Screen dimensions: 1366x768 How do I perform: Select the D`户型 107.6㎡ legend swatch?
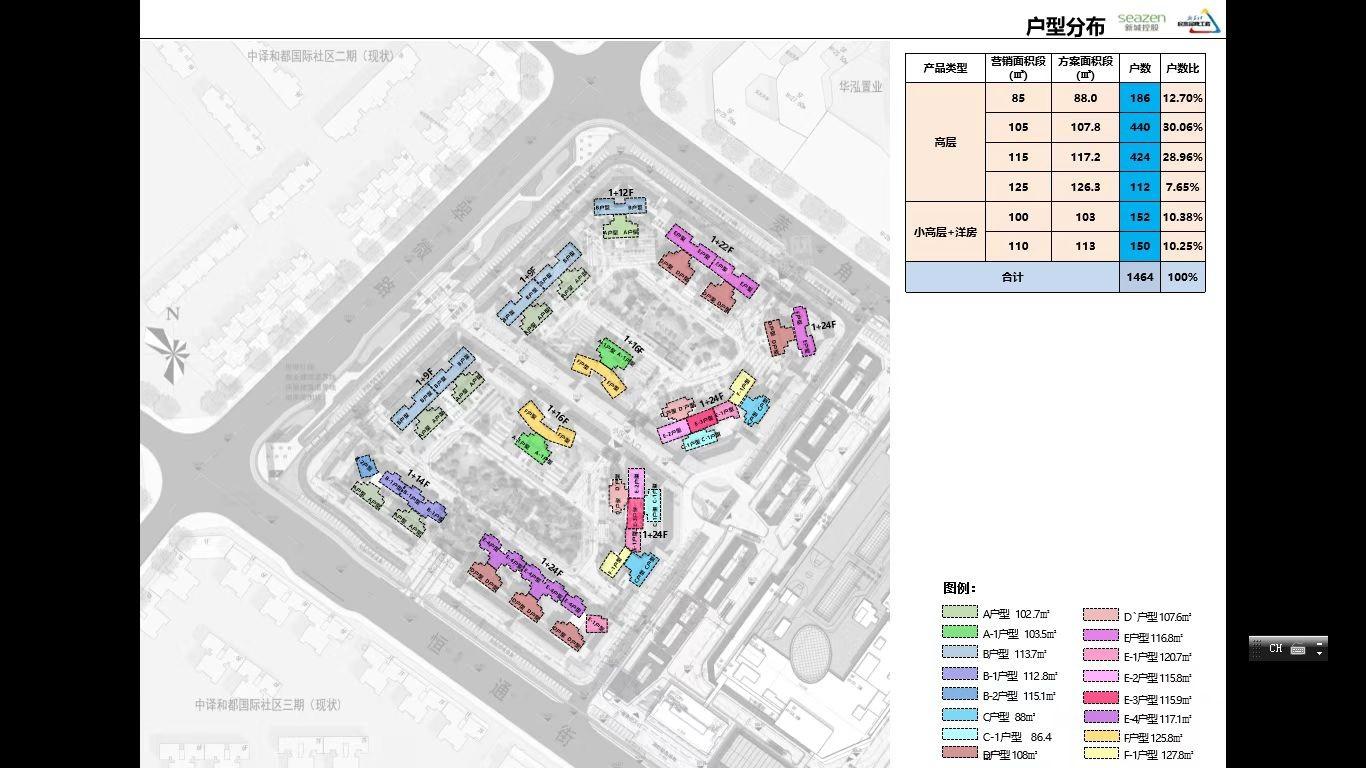tap(1100, 615)
